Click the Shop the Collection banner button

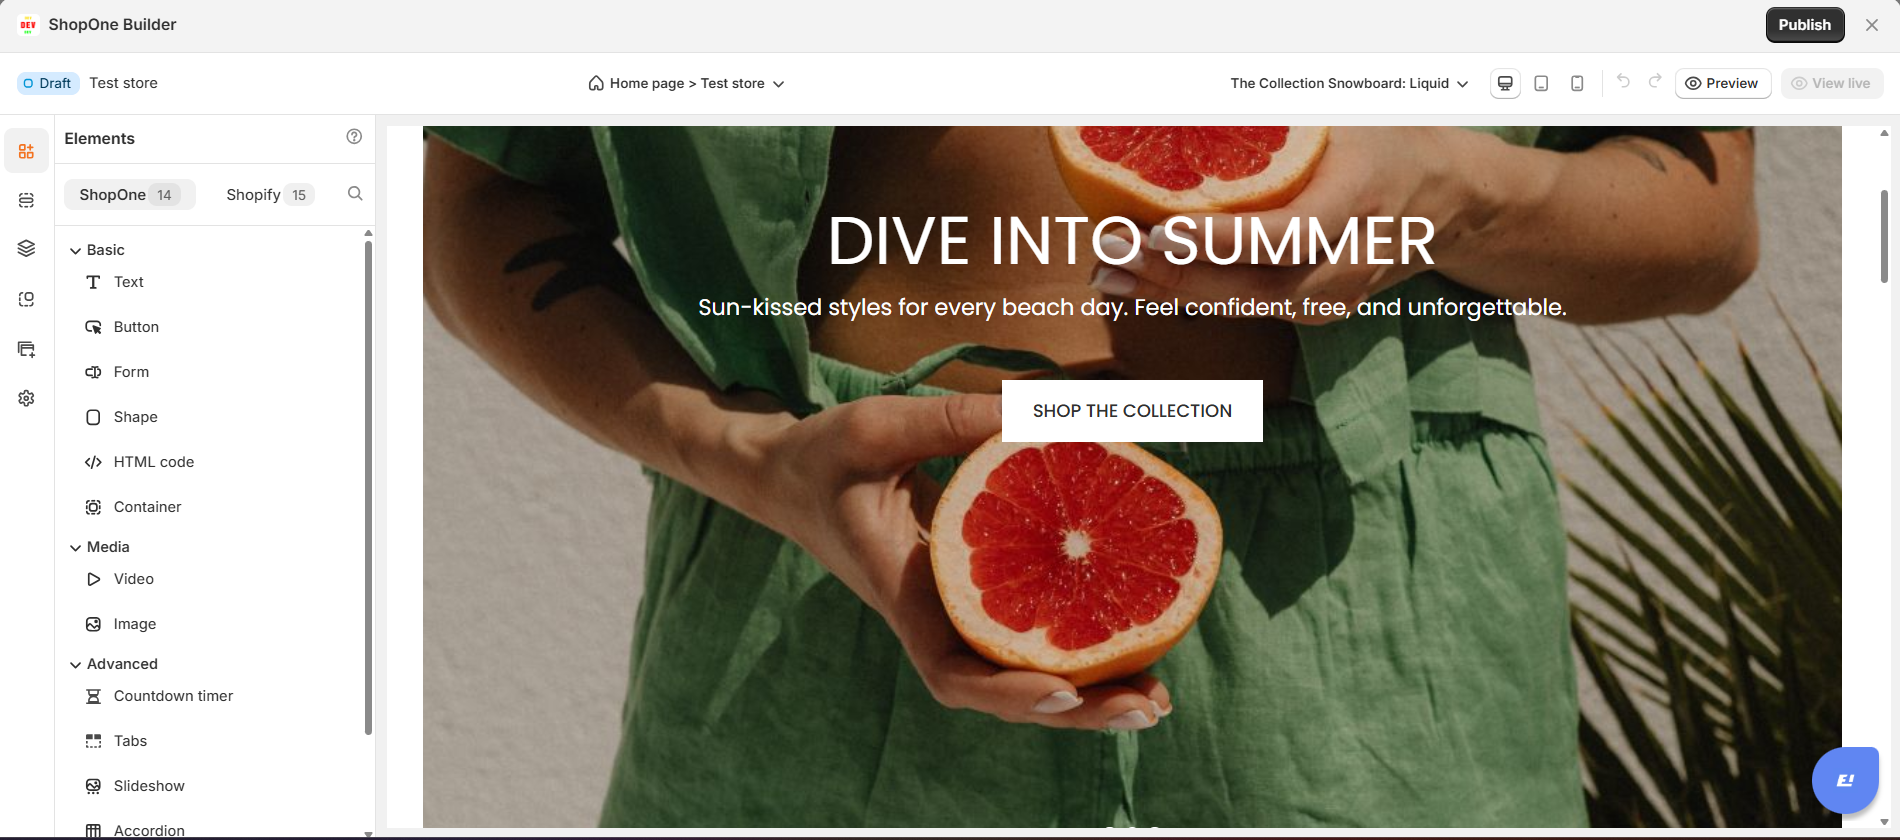click(1132, 411)
